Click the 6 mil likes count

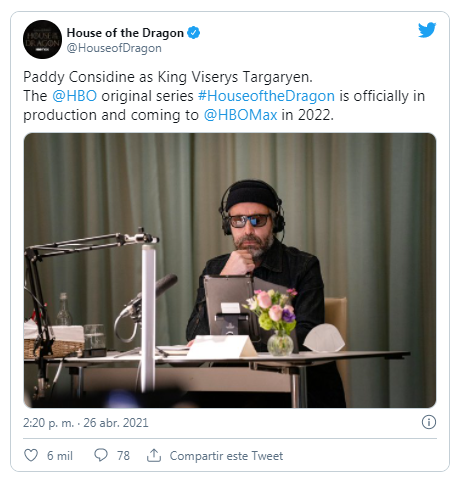point(60,455)
